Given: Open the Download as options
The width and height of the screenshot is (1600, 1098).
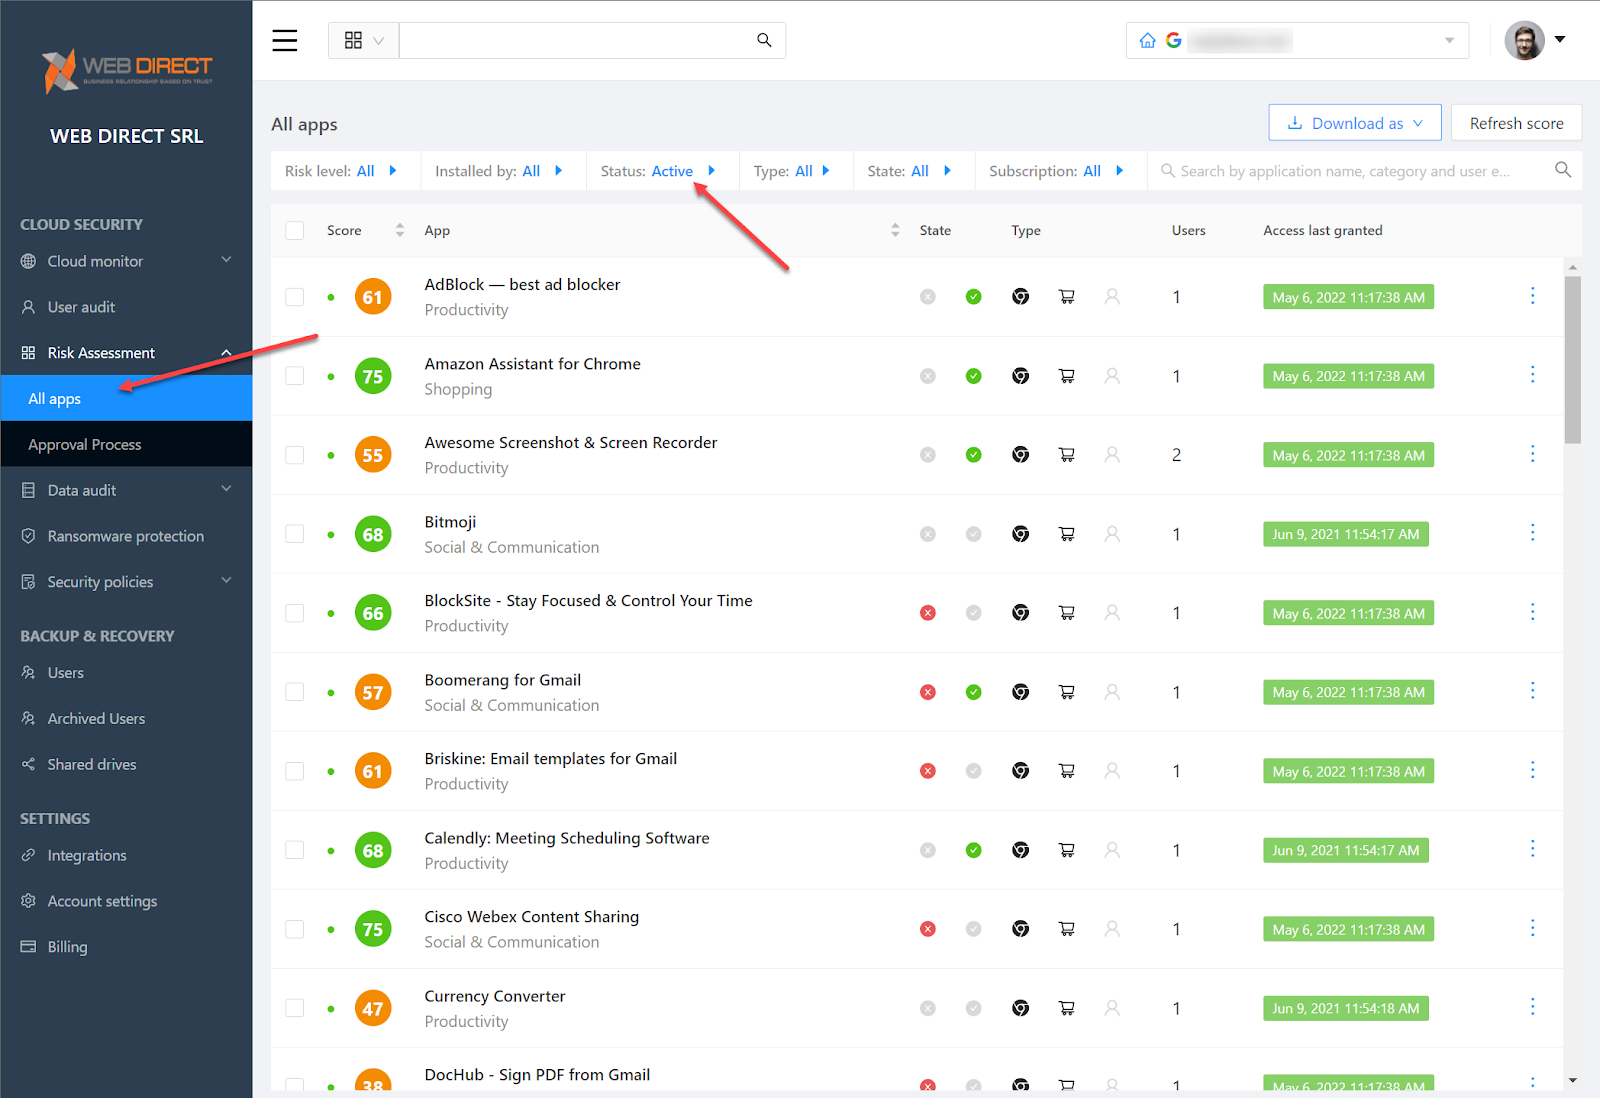Looking at the screenshot, I should click(1354, 122).
